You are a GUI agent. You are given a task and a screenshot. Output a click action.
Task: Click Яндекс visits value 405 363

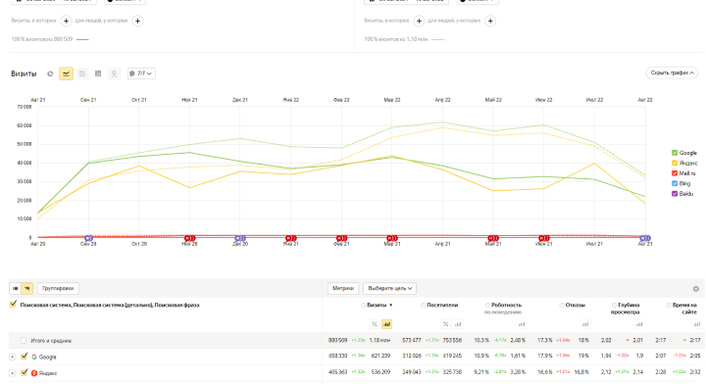(337, 372)
